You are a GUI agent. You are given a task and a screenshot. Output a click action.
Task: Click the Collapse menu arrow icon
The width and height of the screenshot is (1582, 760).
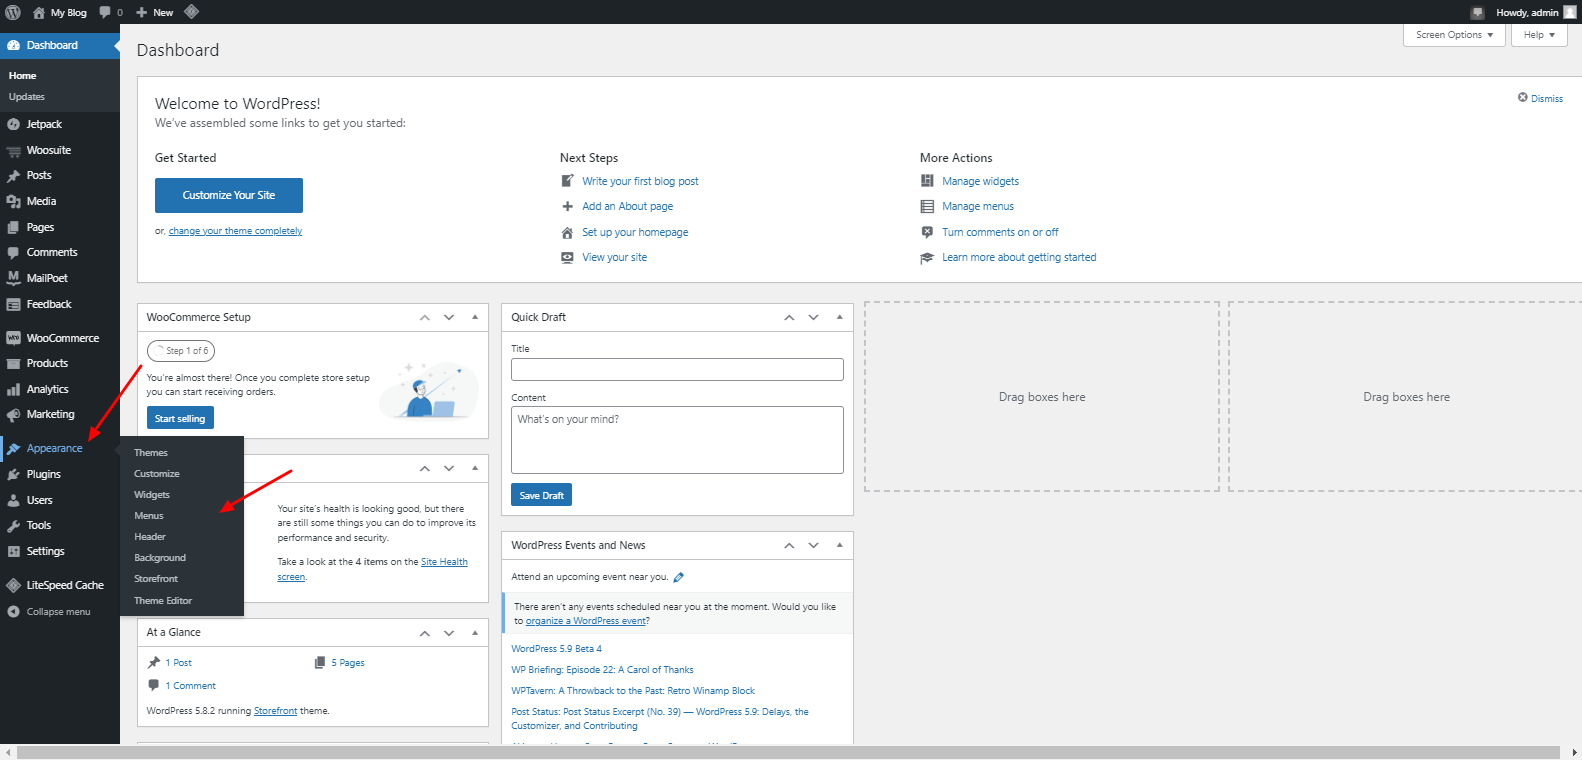coord(13,612)
